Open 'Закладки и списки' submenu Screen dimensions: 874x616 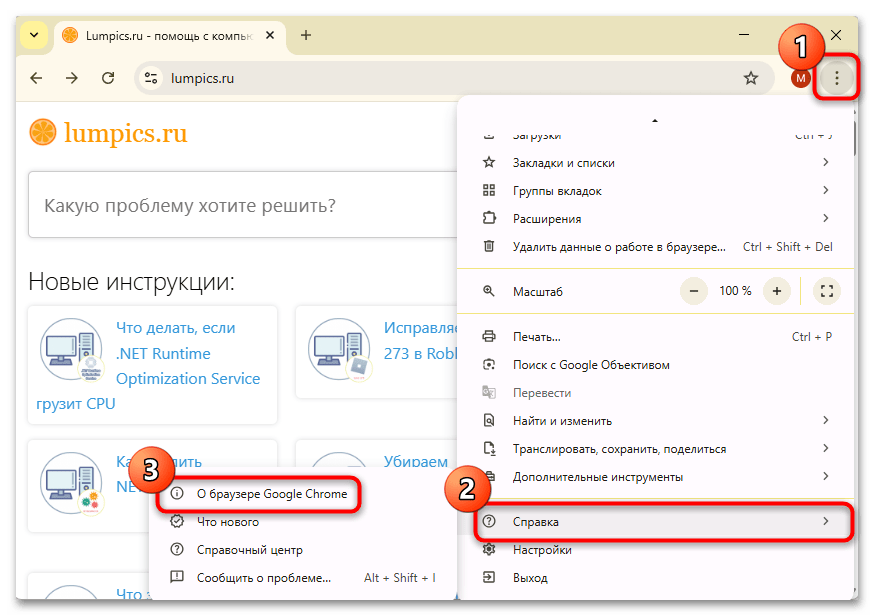coord(656,163)
